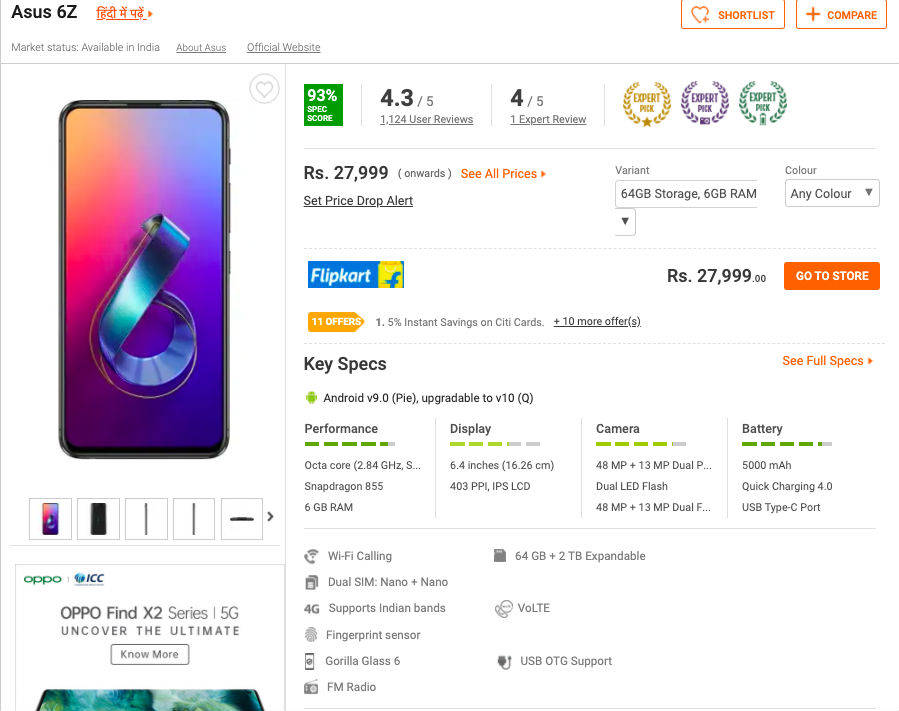Click the gold Expert Pick badge
Viewport: 899px width, 711px height.
(x=646, y=104)
